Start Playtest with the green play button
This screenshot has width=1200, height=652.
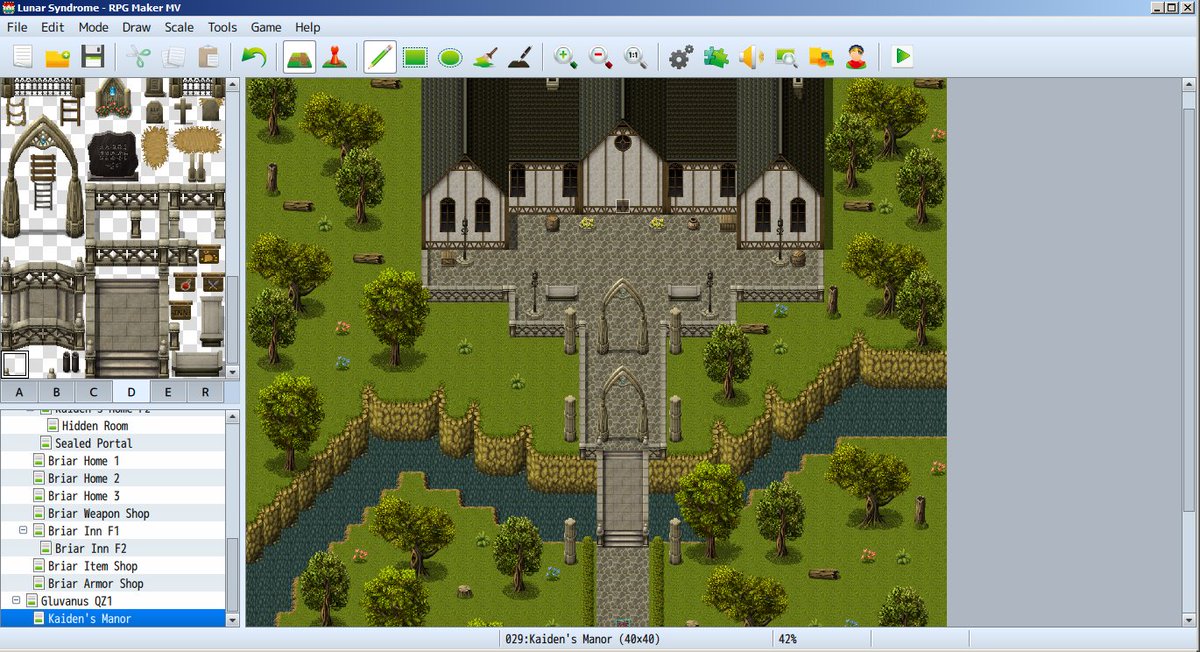click(903, 57)
